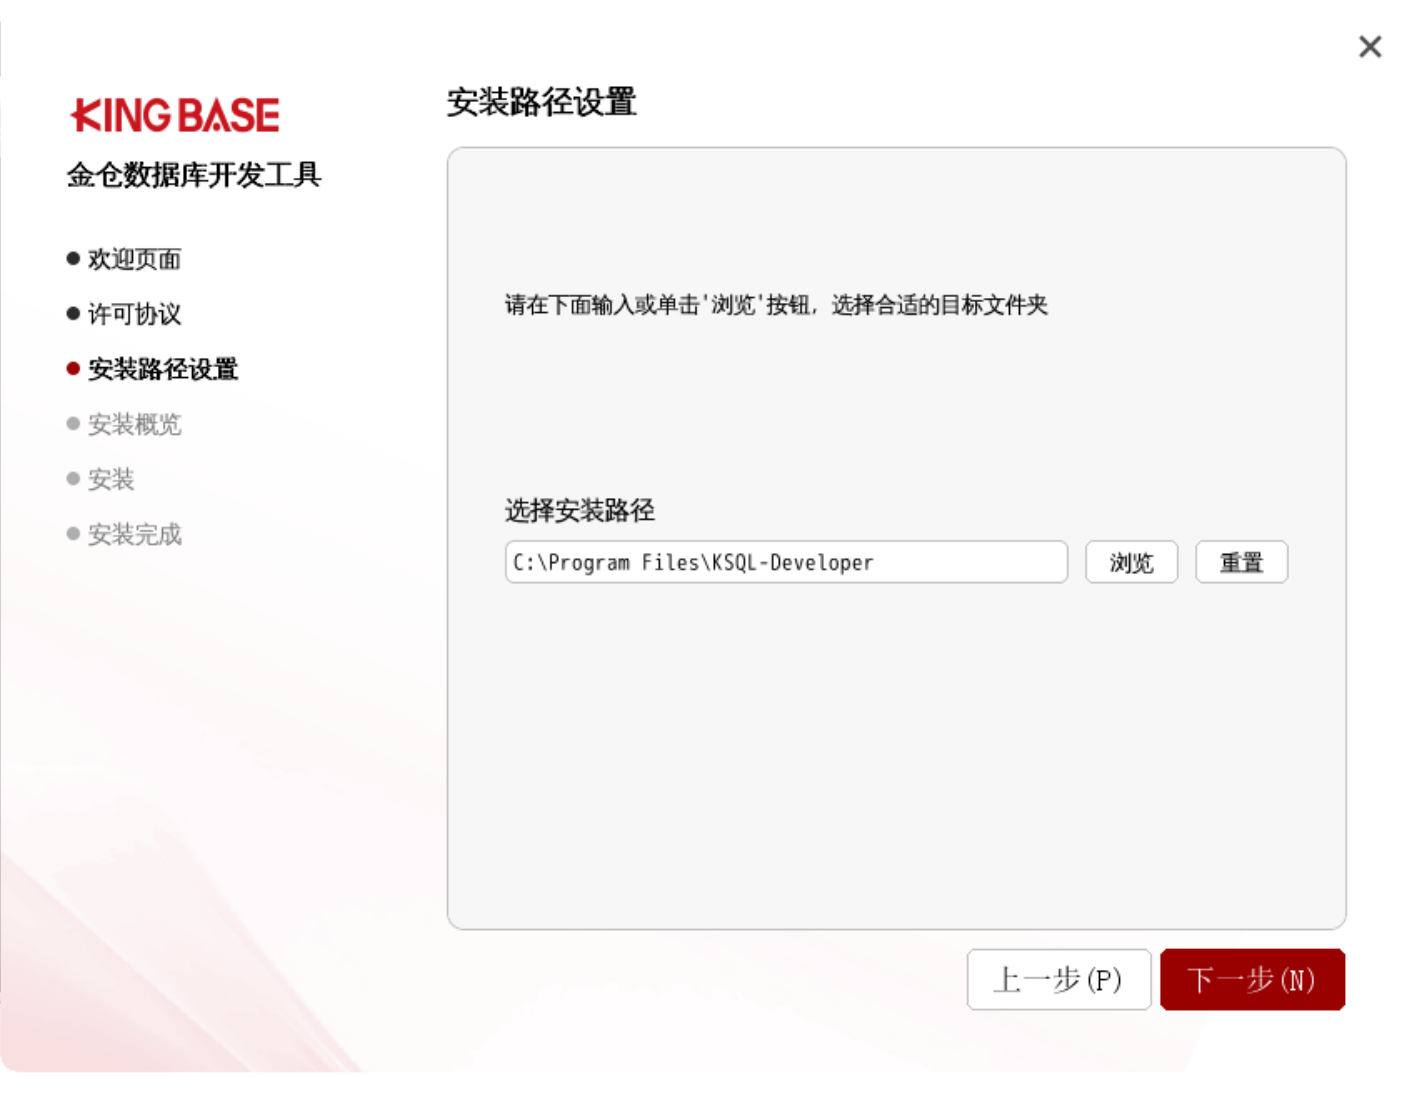
Task: Select the 安装 step in sidebar
Action: coord(111,479)
